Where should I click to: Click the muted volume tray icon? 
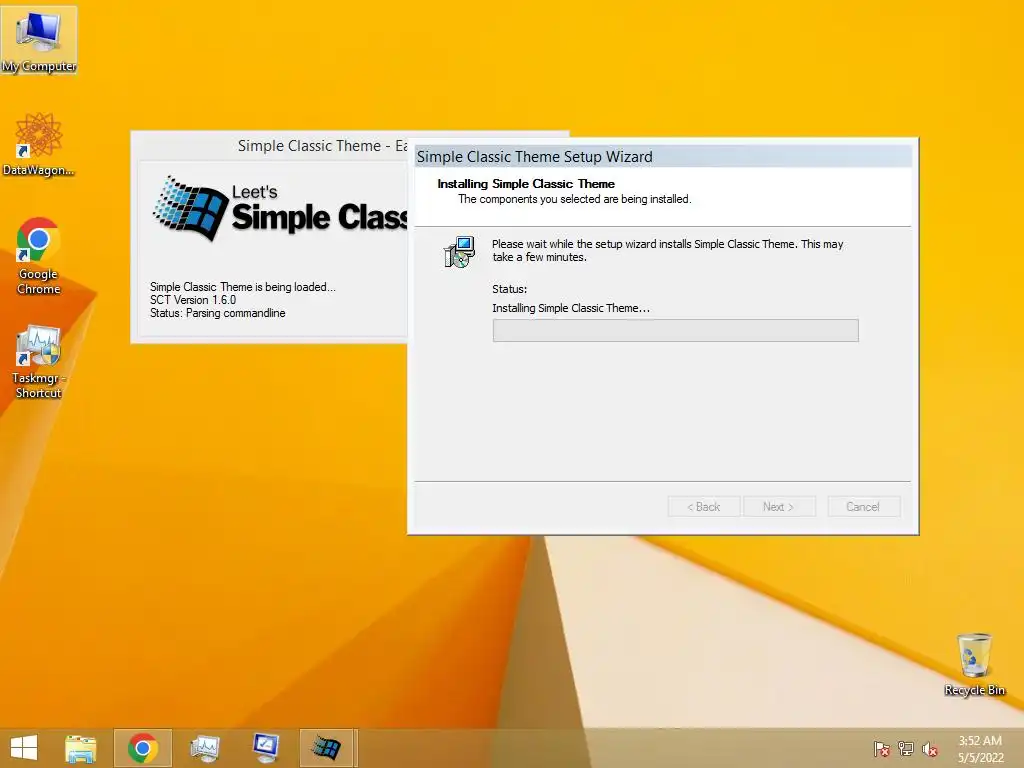click(930, 749)
